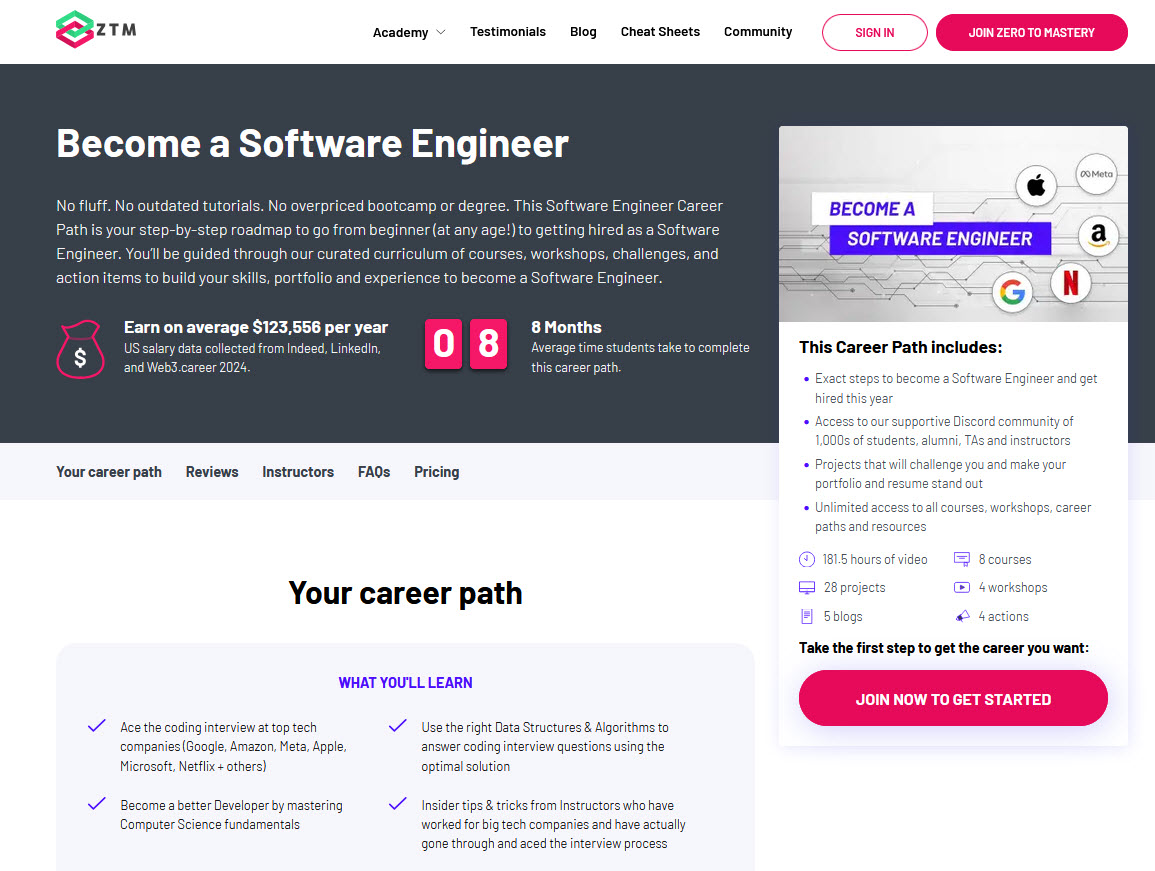Click the 4 actions text
1155x871 pixels.
coord(1003,616)
